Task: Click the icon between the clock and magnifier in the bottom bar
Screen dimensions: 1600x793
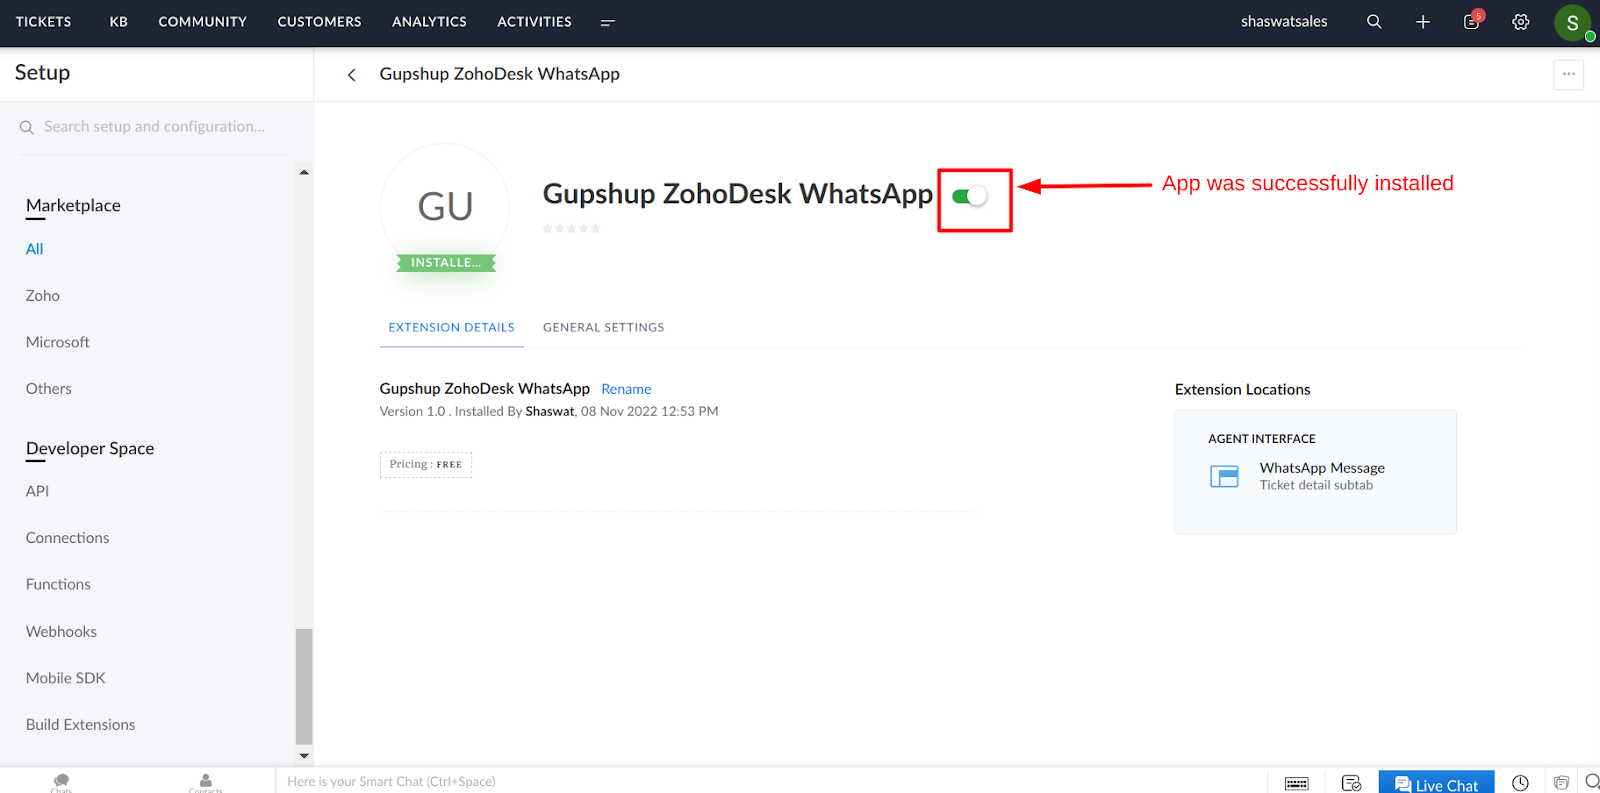Action: pyautogui.click(x=1561, y=783)
